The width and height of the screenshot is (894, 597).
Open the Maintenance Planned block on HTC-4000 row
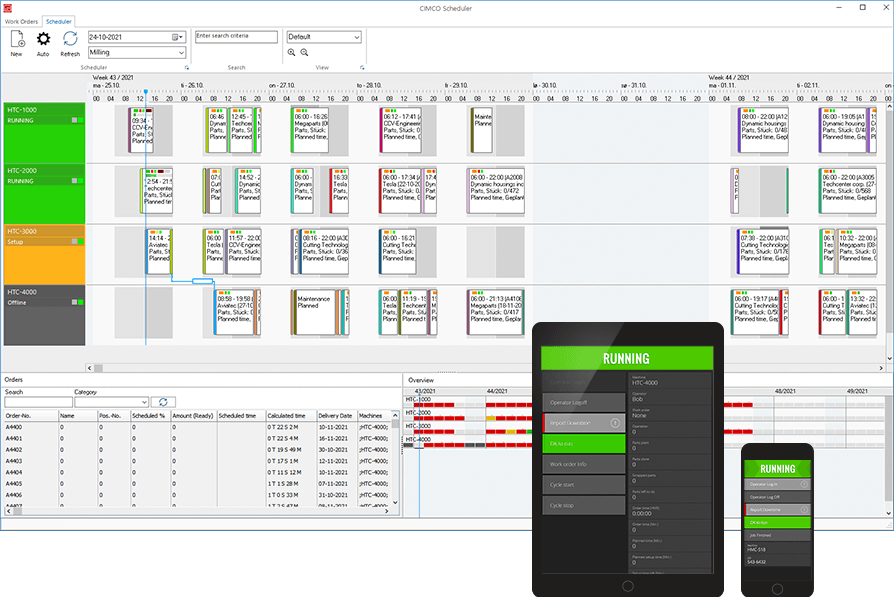click(313, 312)
